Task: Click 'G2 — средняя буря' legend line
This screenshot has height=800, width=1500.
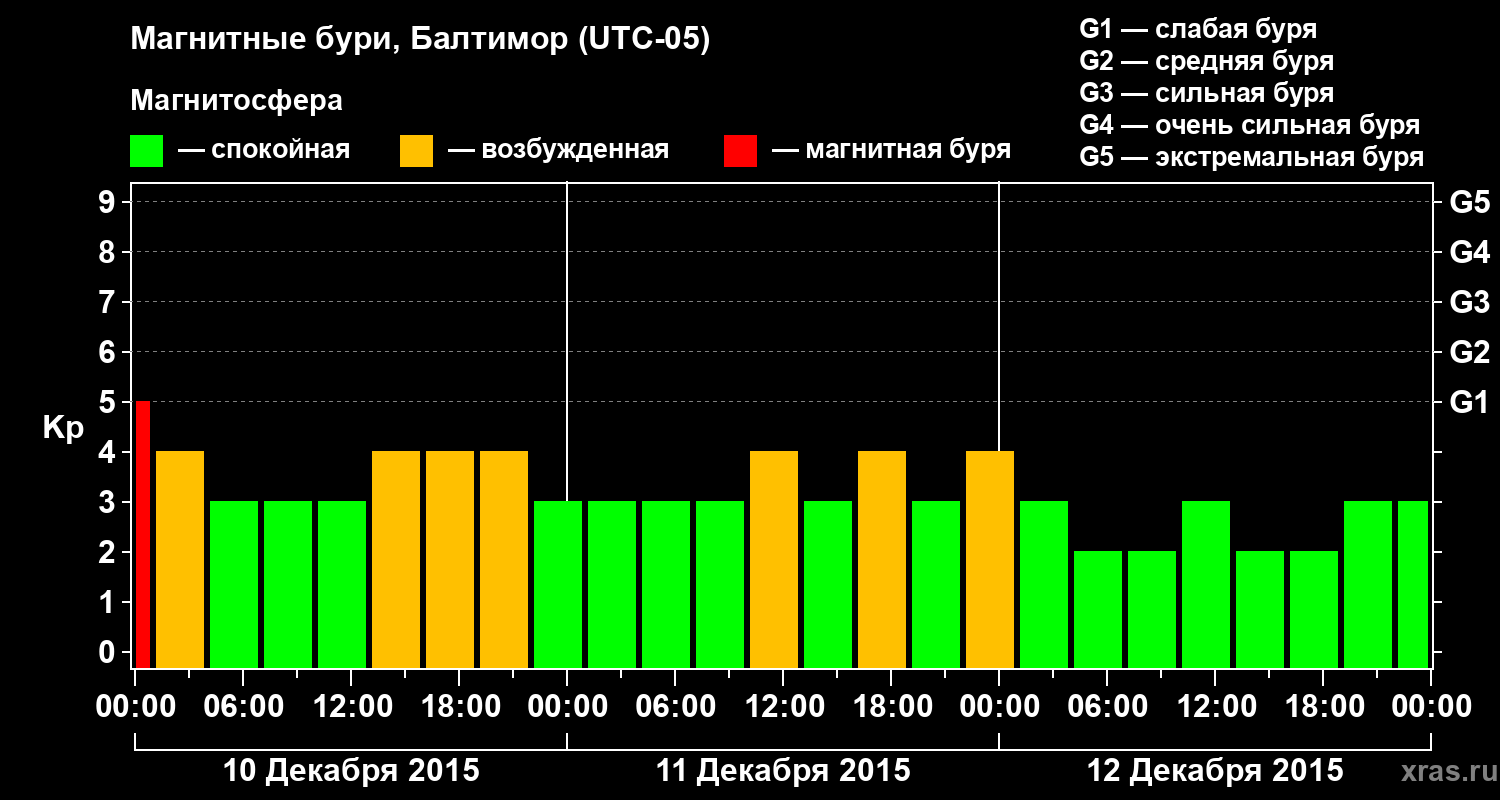Action: pyautogui.click(x=1206, y=61)
